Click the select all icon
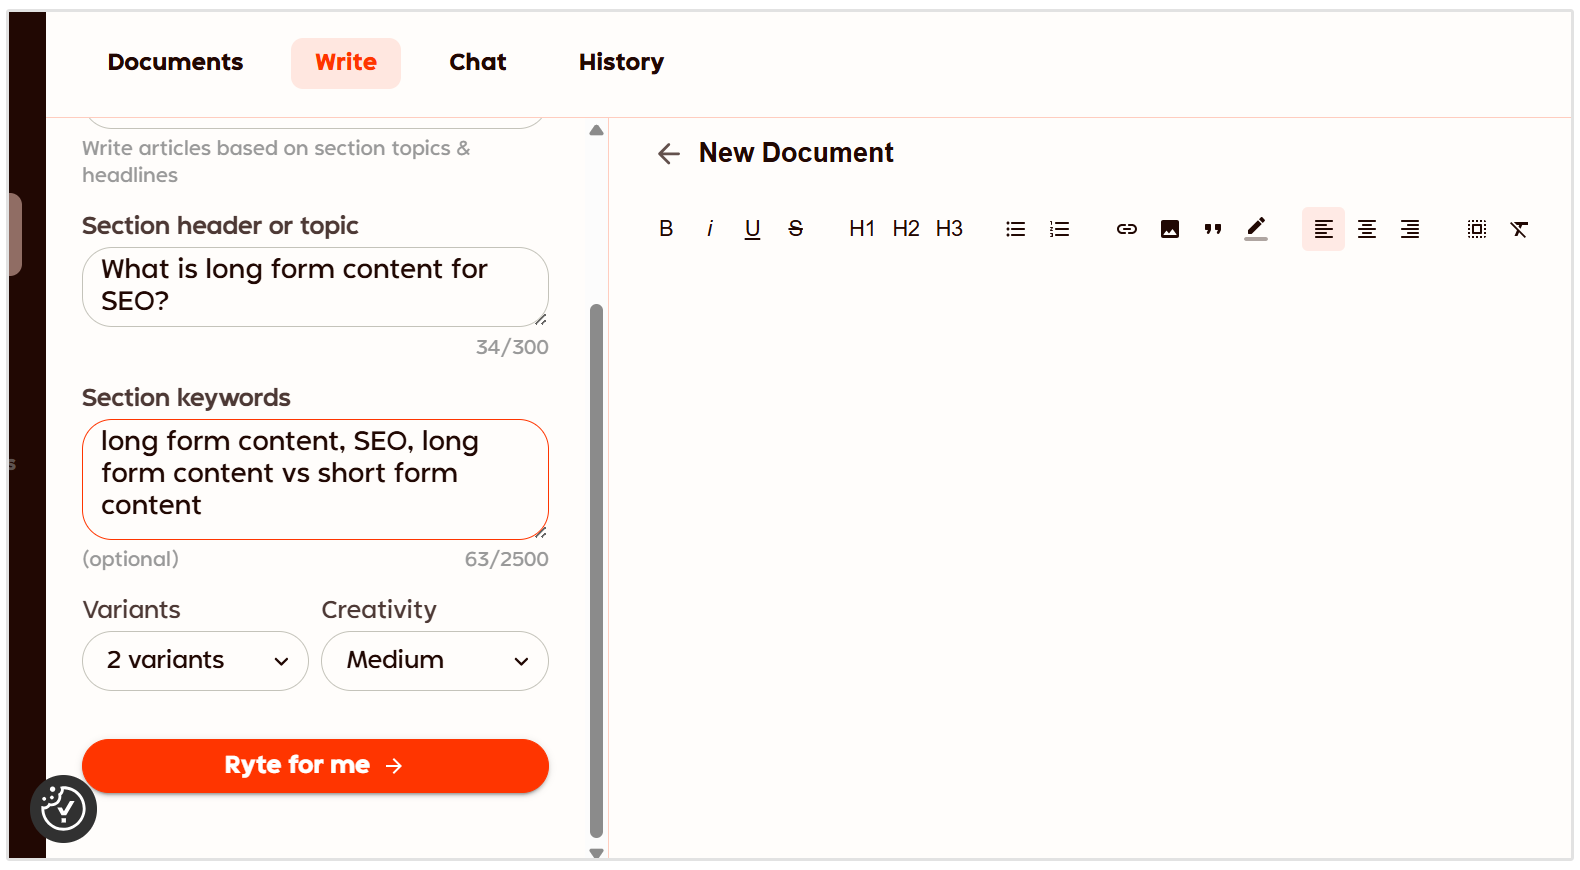The height and width of the screenshot is (870, 1580). 1476,229
